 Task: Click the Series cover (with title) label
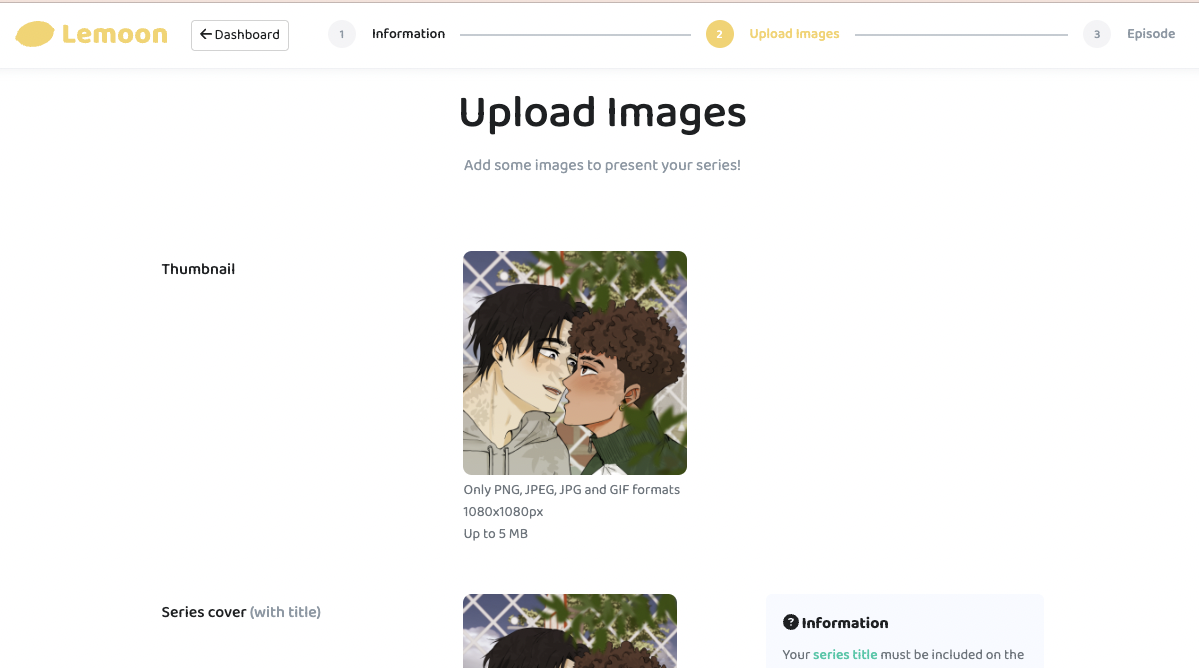point(241,612)
